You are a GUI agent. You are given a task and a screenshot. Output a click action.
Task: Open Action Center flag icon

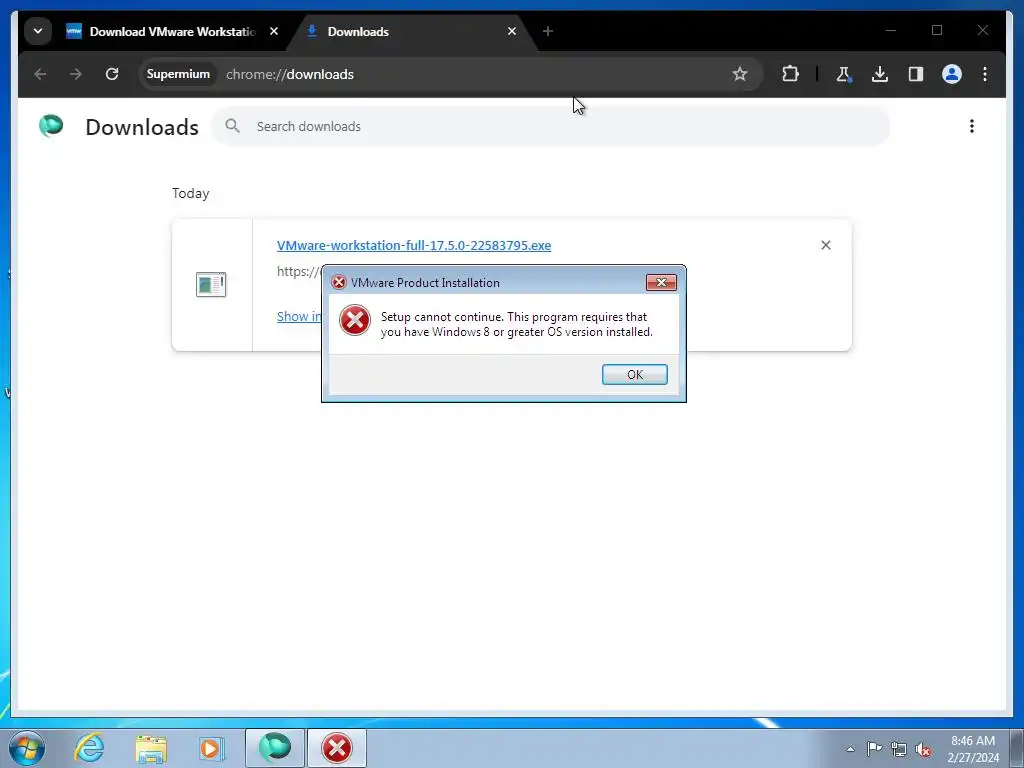(x=874, y=748)
